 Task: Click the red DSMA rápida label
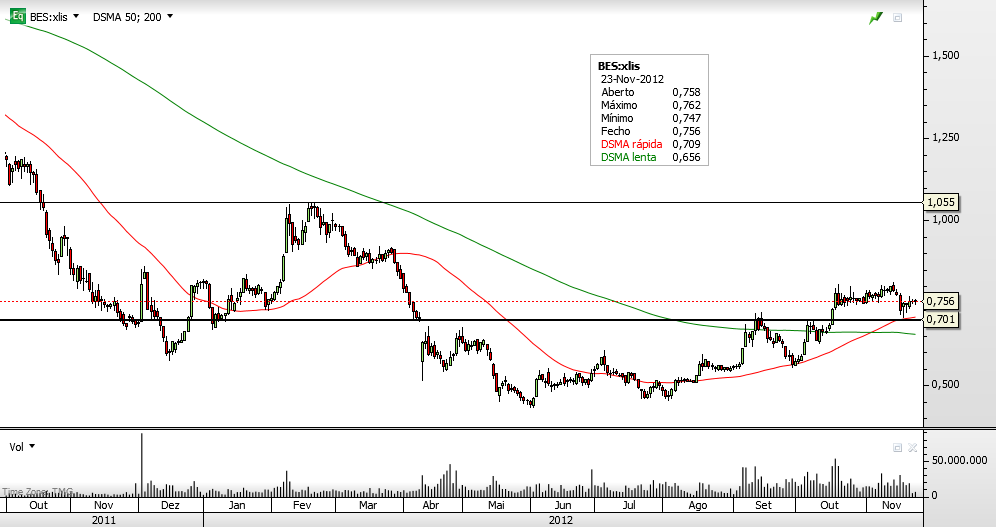[x=631, y=144]
